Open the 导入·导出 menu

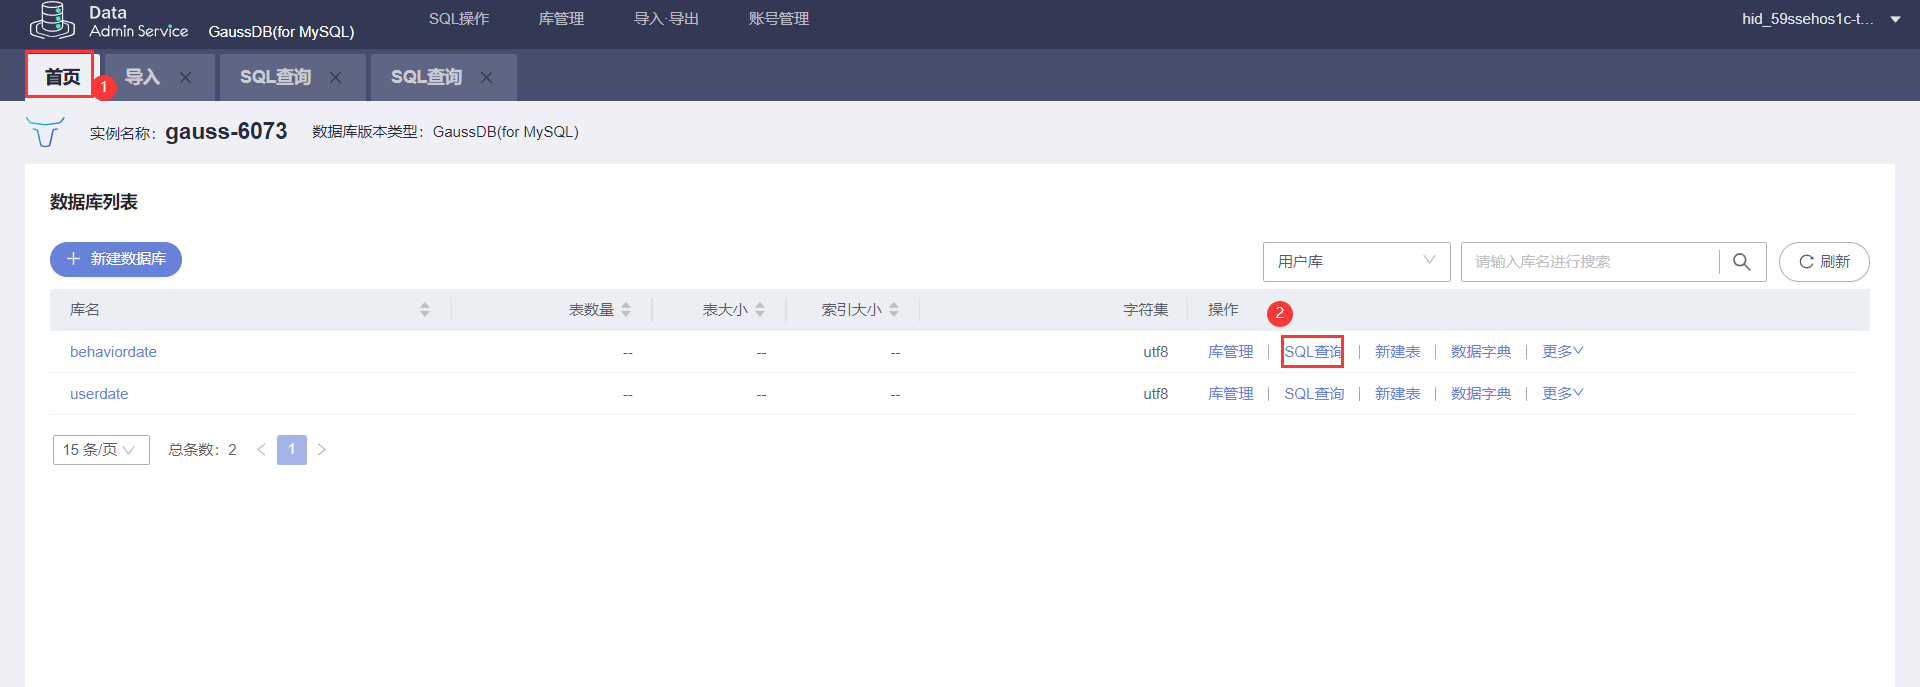666,19
